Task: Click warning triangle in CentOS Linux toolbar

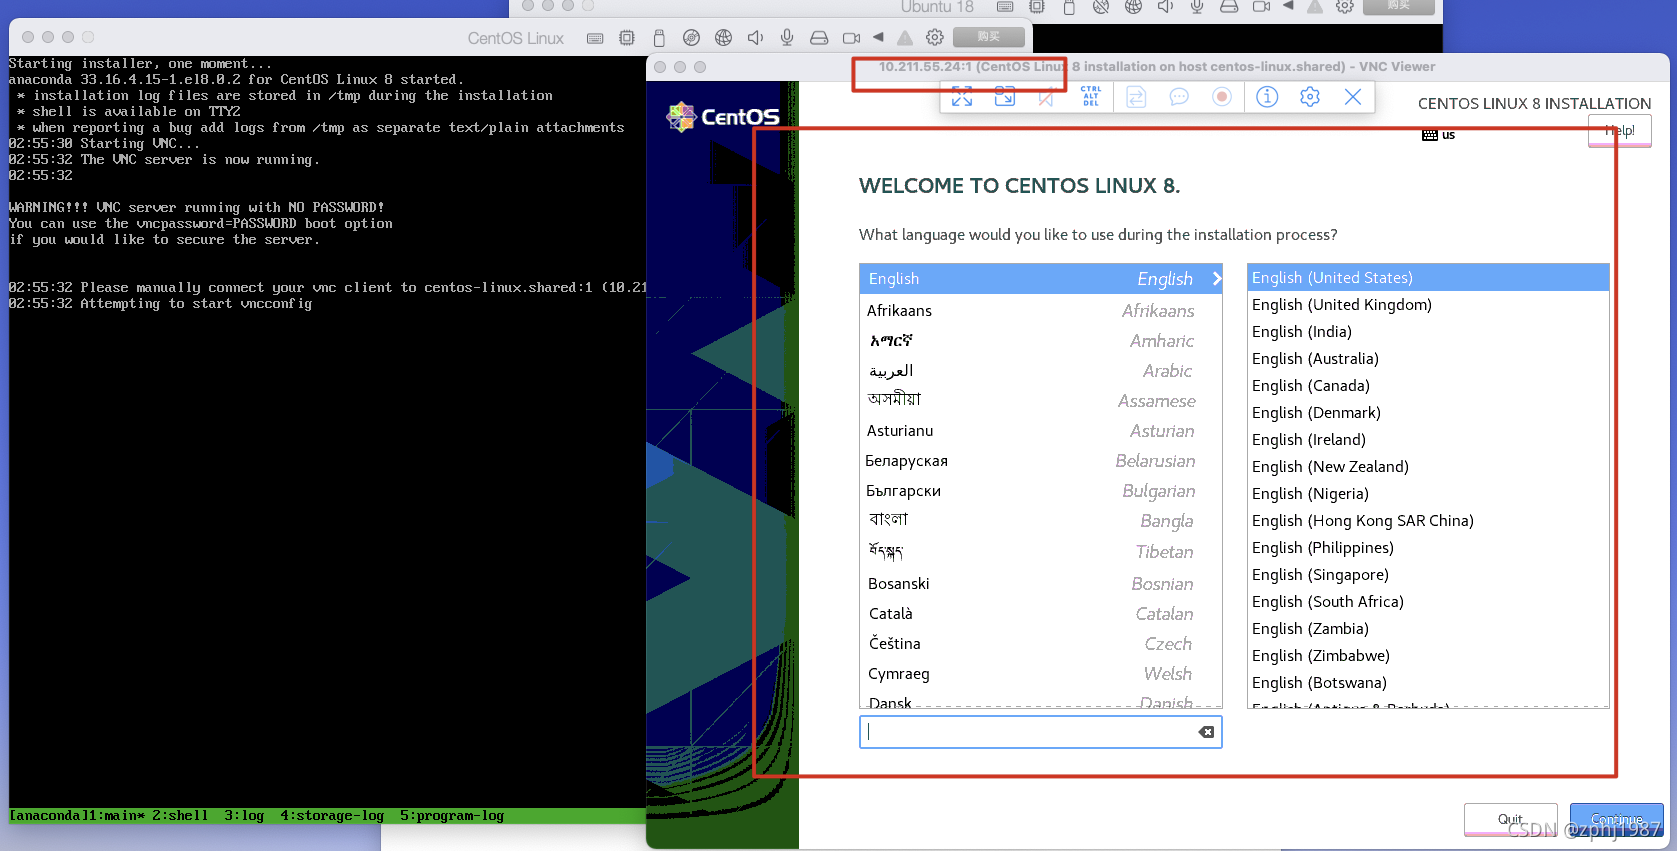Action: [905, 38]
